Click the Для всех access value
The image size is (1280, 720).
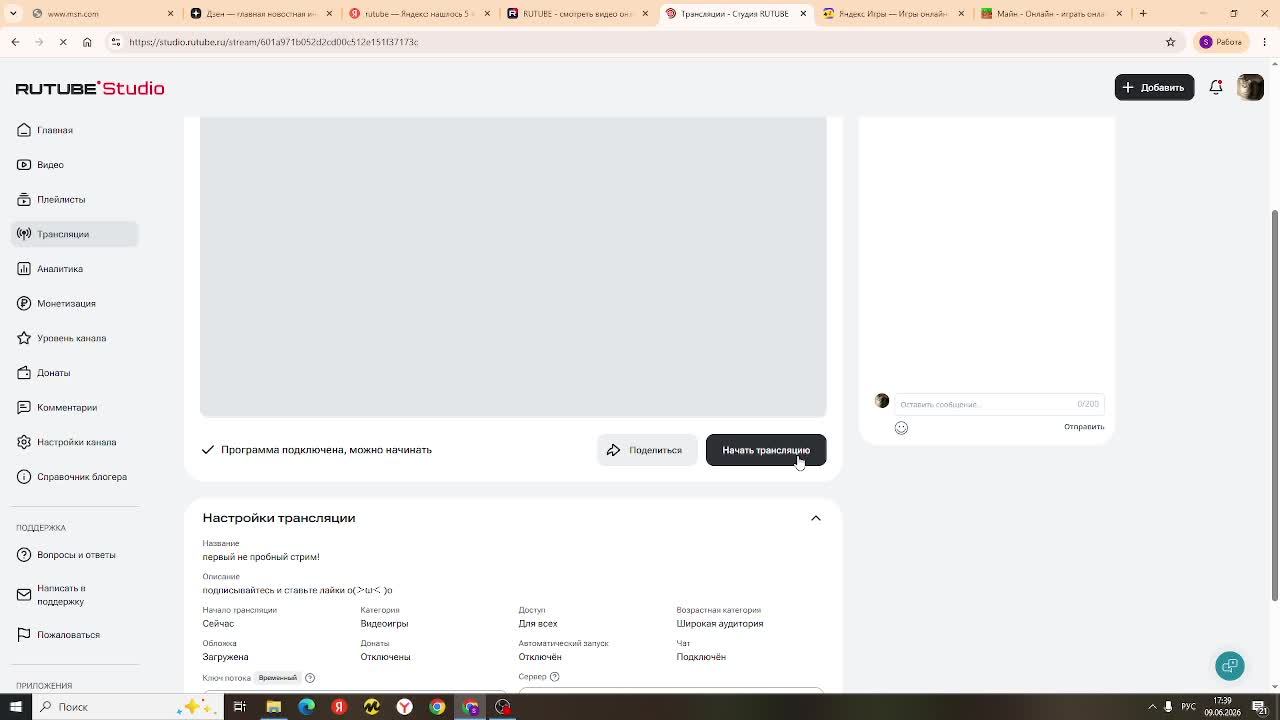coord(538,624)
